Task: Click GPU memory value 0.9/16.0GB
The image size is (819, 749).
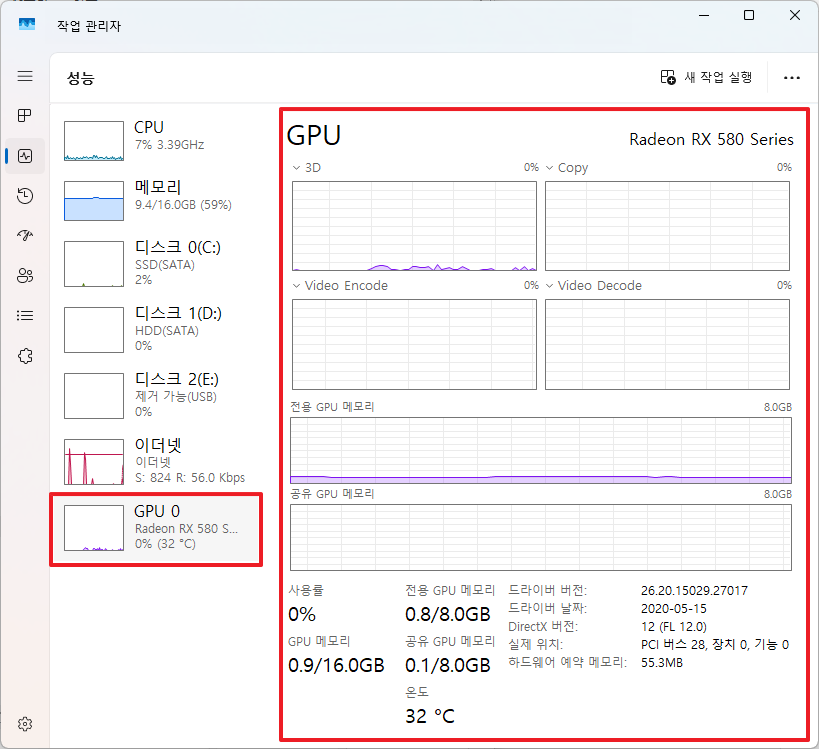Action: point(336,665)
